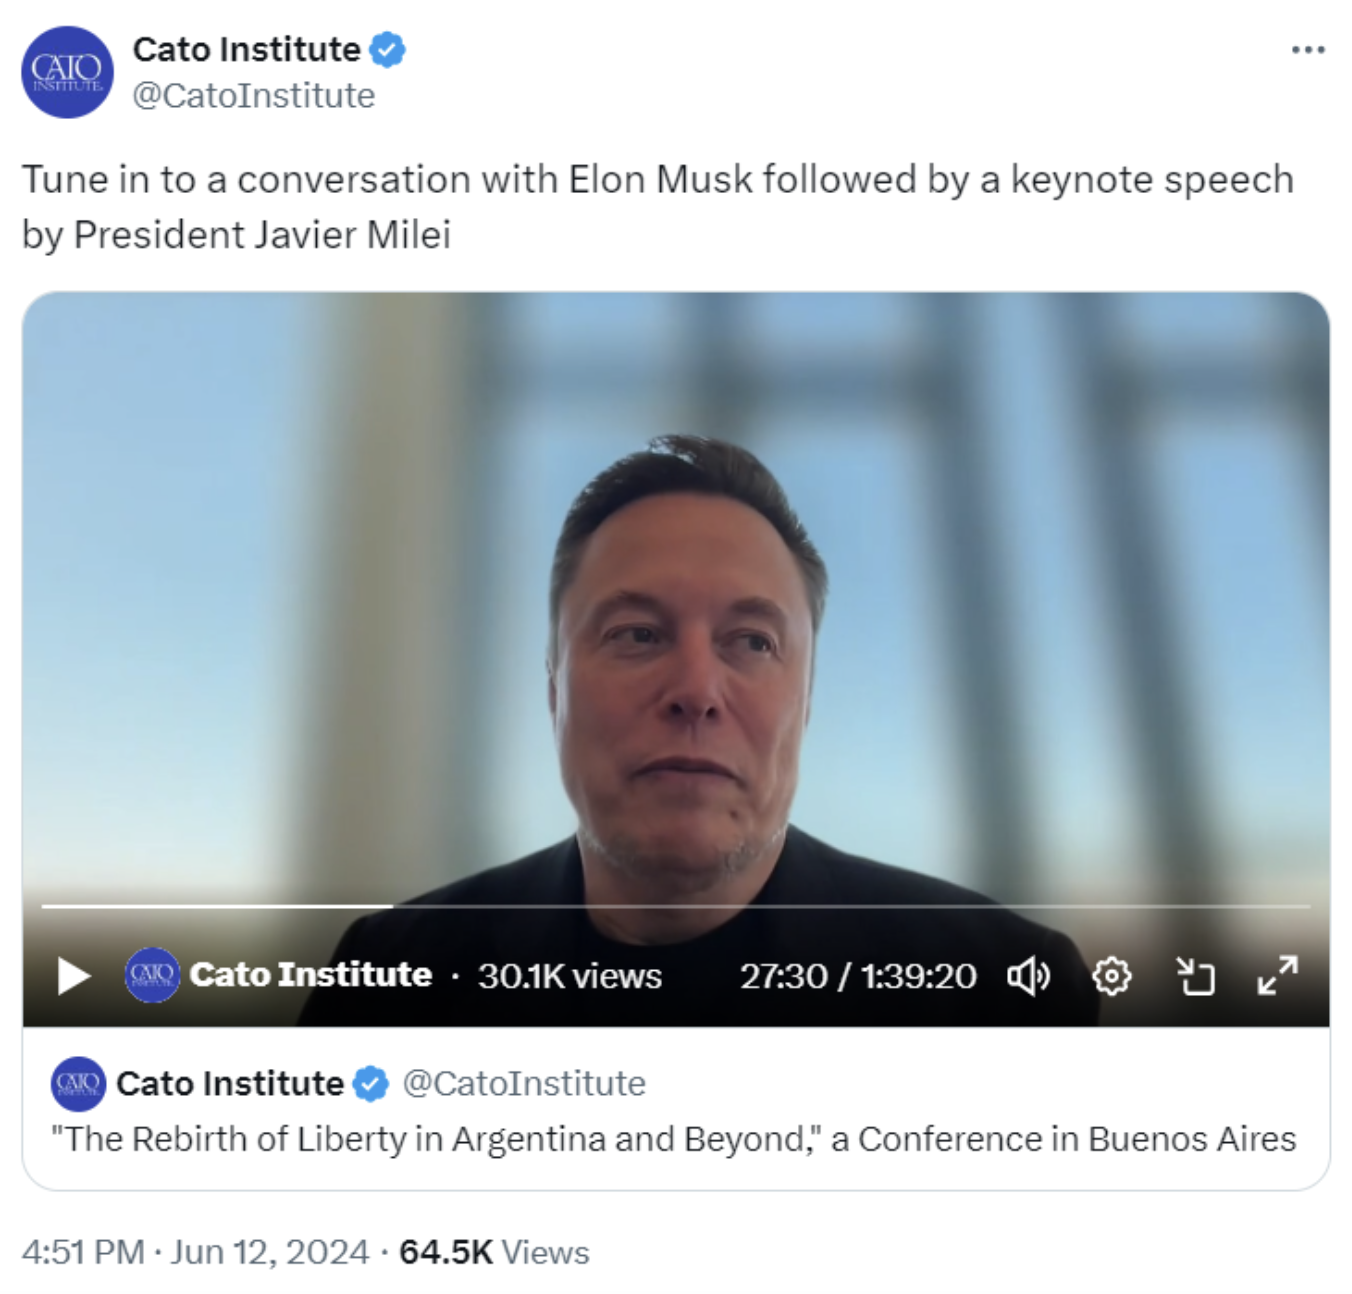
Task: Open the @CatoInstitute handle under the header name
Action: tap(254, 96)
